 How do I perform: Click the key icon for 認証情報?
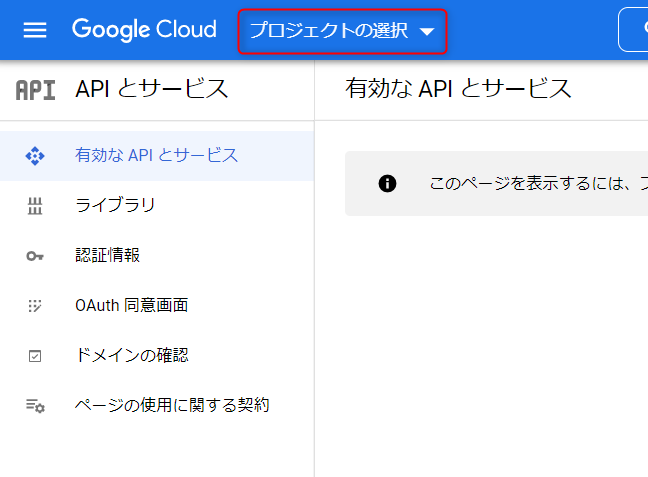[x=35, y=256]
